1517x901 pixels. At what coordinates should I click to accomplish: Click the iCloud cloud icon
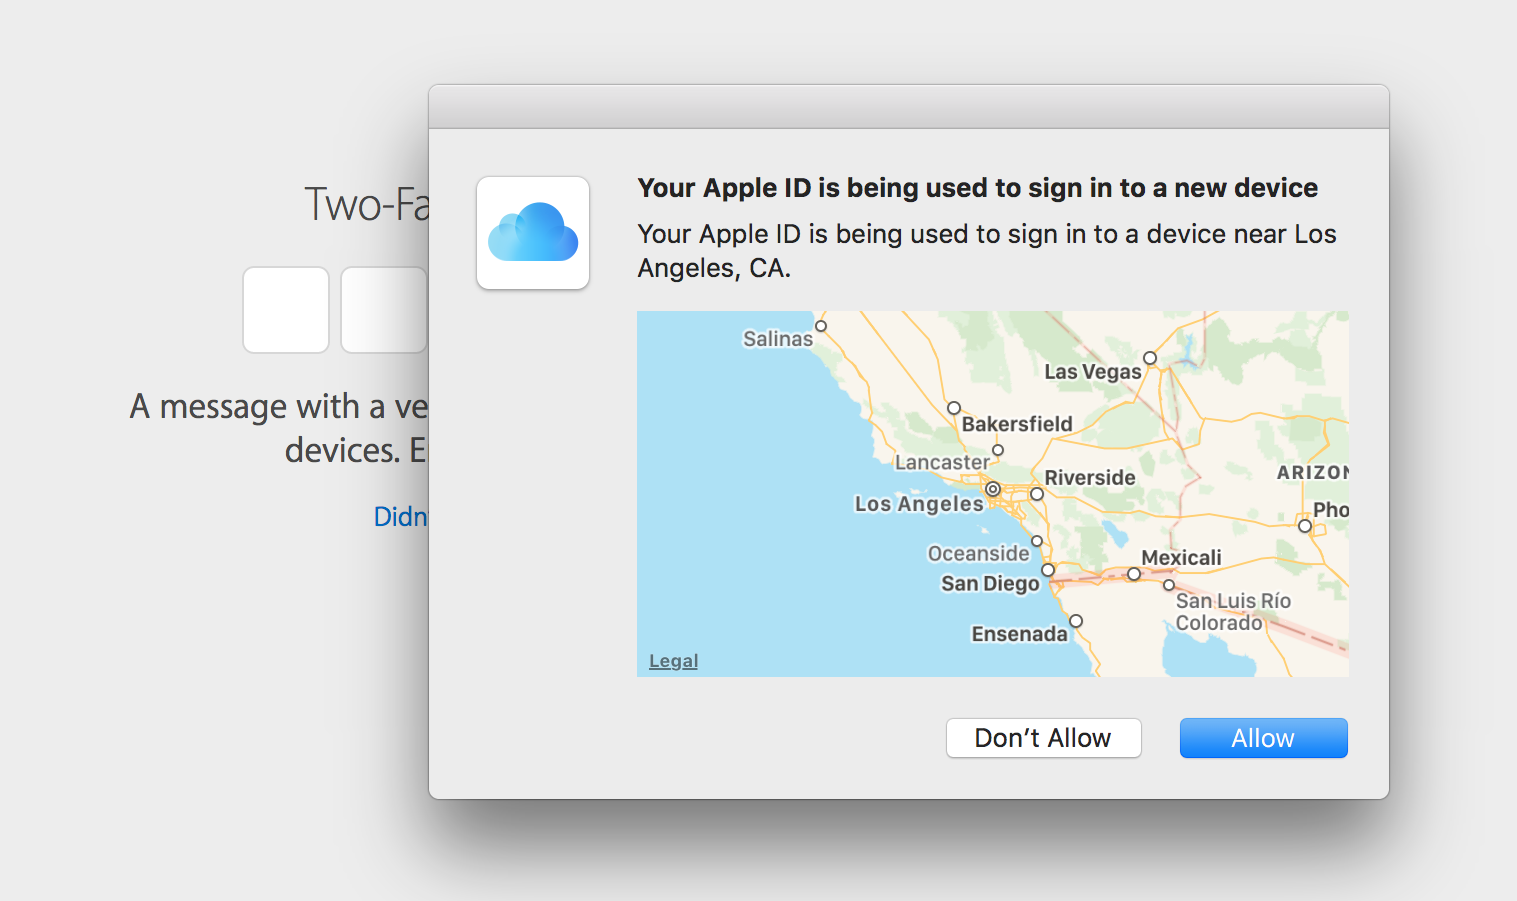pyautogui.click(x=533, y=233)
